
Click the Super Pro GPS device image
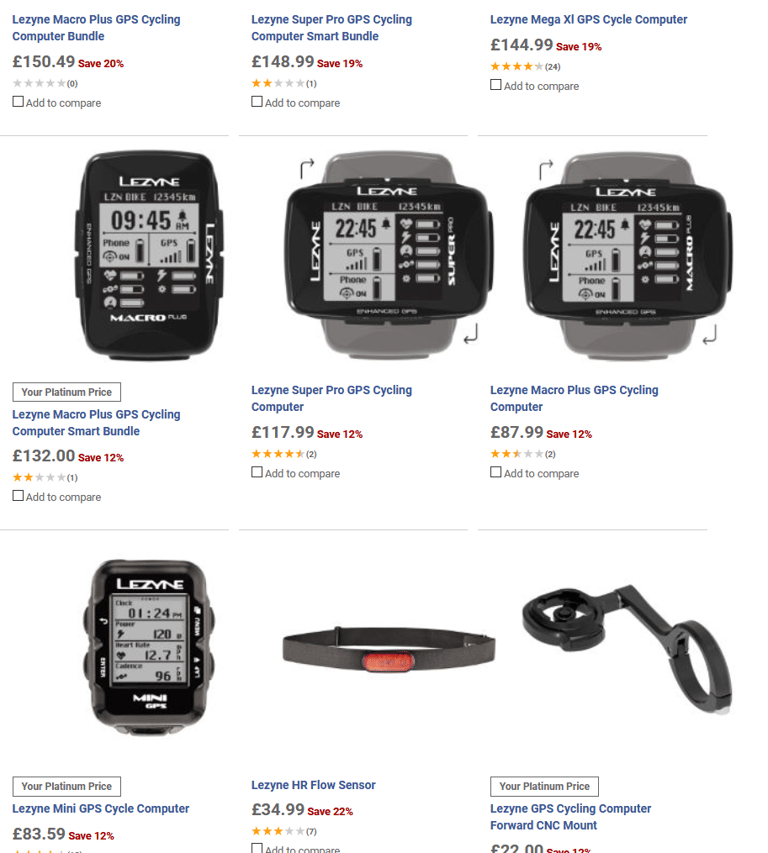387,255
